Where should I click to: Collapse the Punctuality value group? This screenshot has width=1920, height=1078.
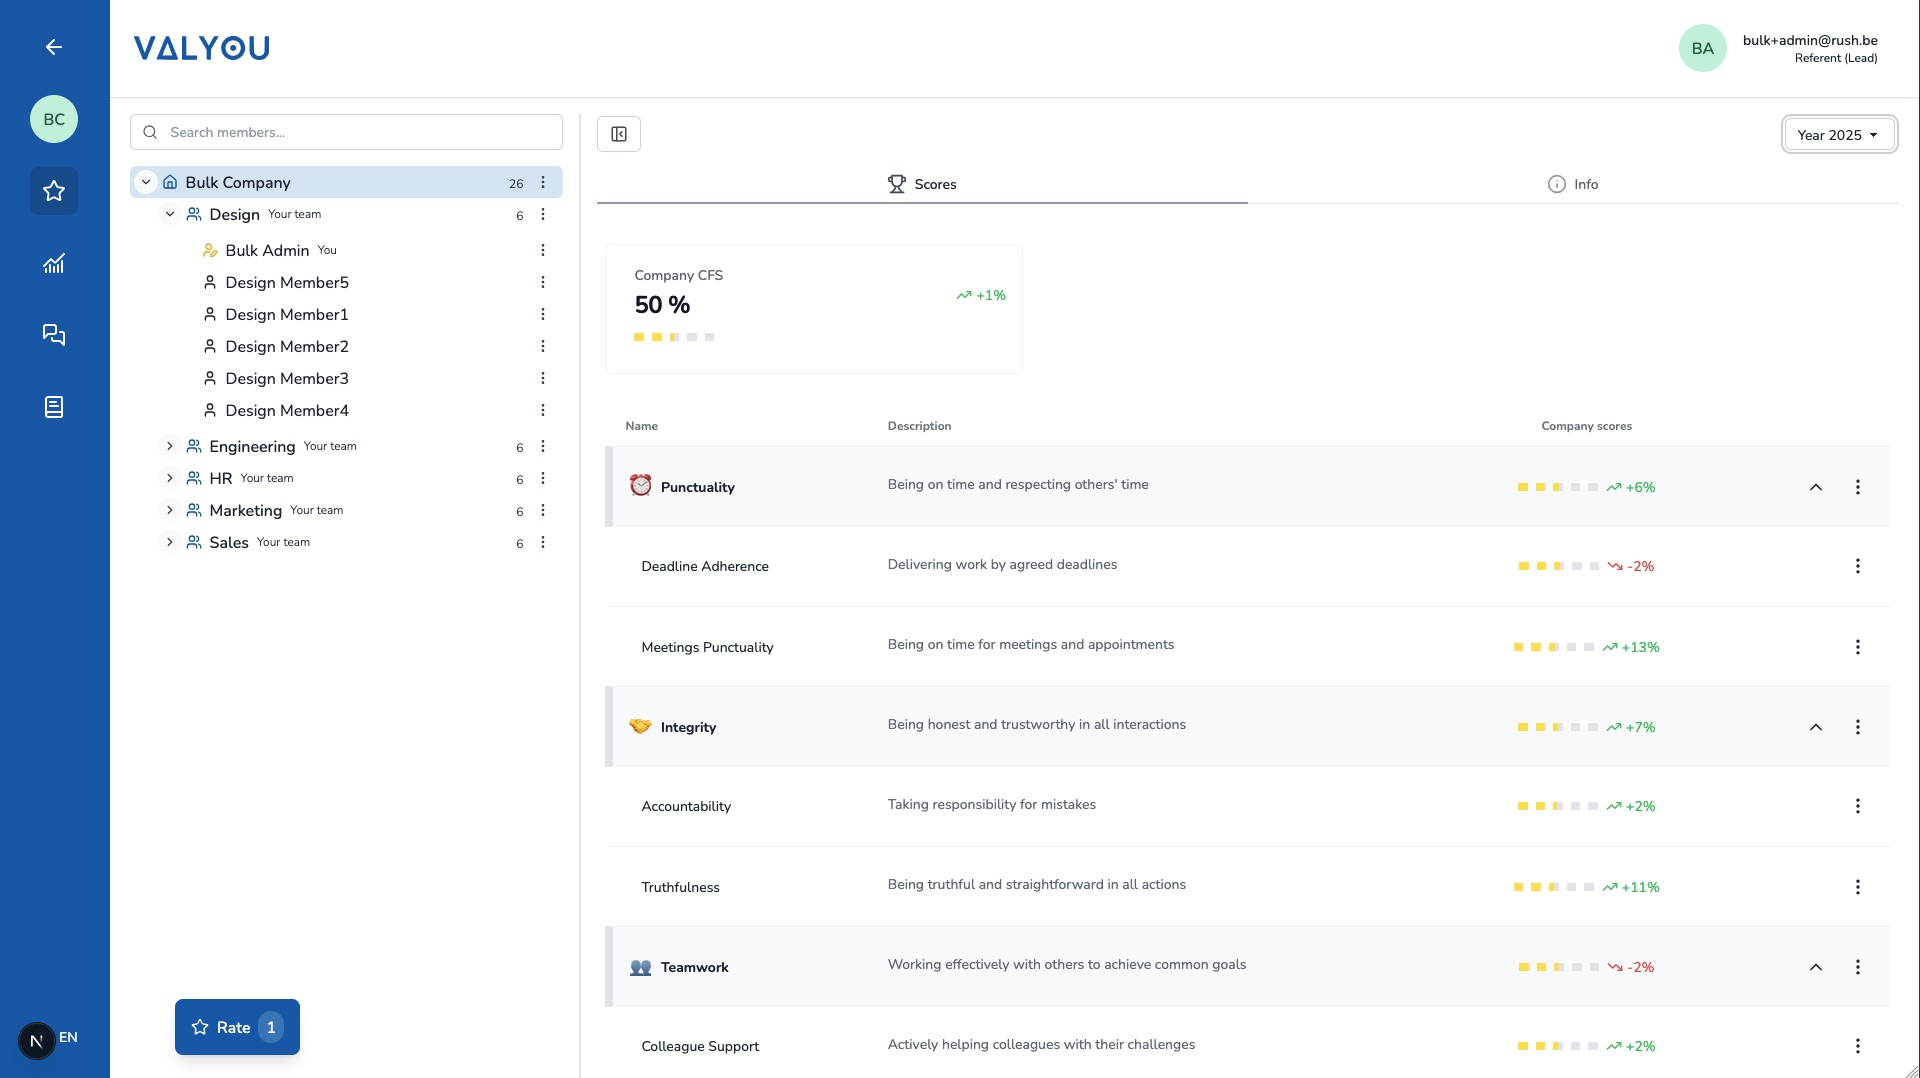[x=1816, y=487]
